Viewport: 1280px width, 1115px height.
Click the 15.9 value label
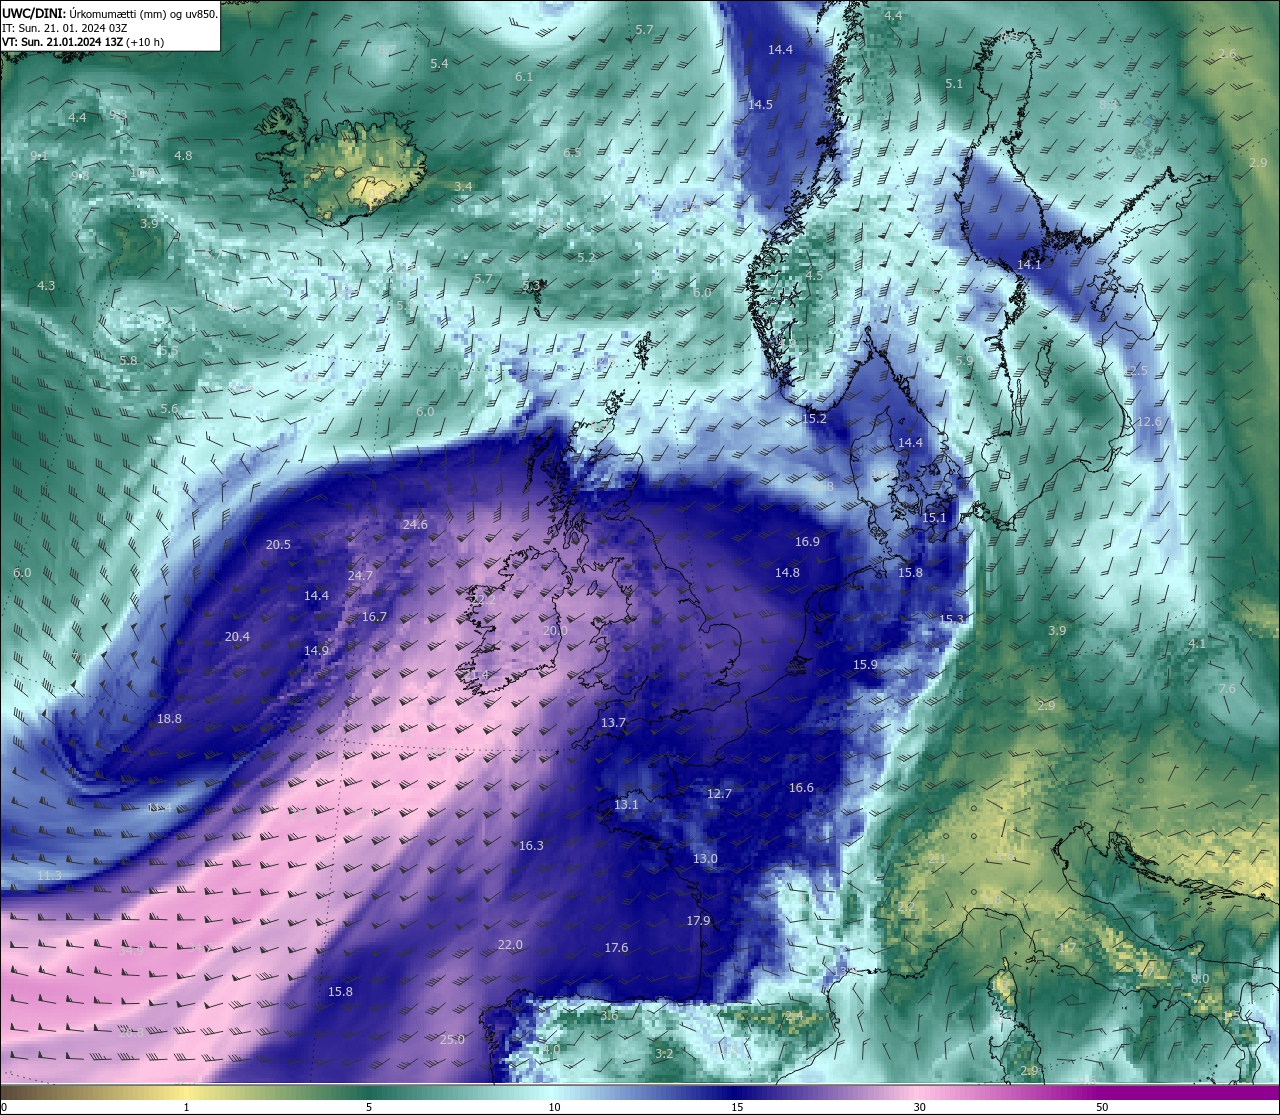[865, 665]
